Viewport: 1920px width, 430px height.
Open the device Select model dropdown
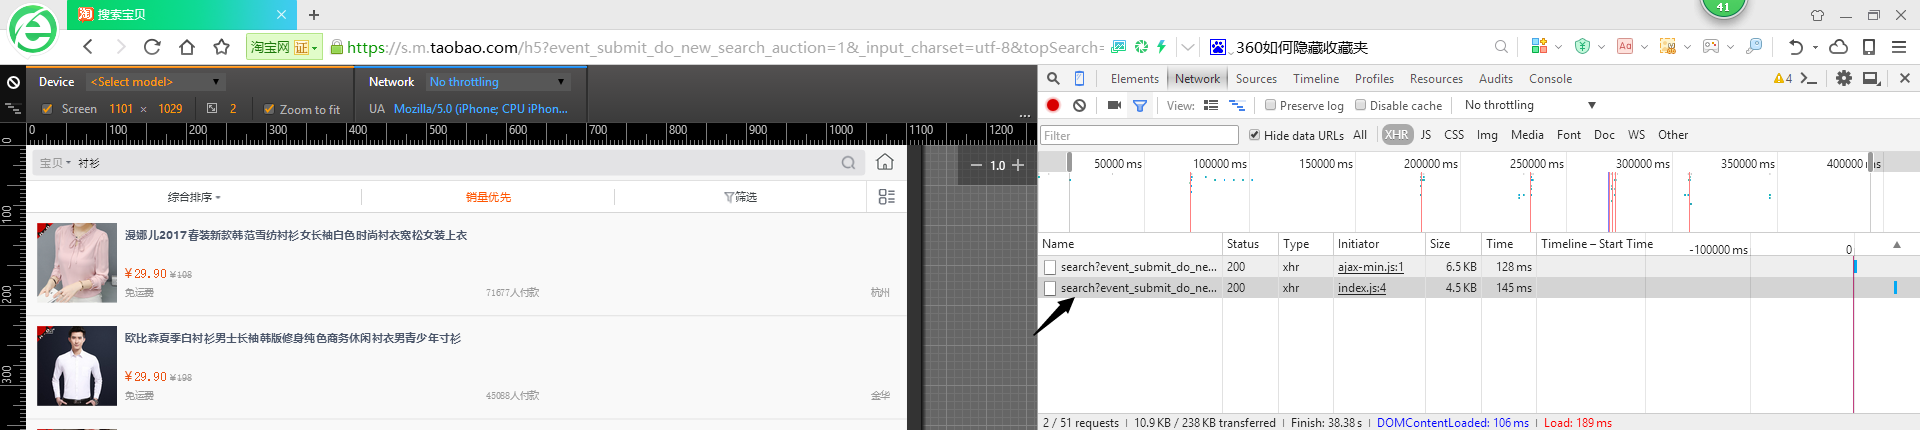click(x=155, y=82)
